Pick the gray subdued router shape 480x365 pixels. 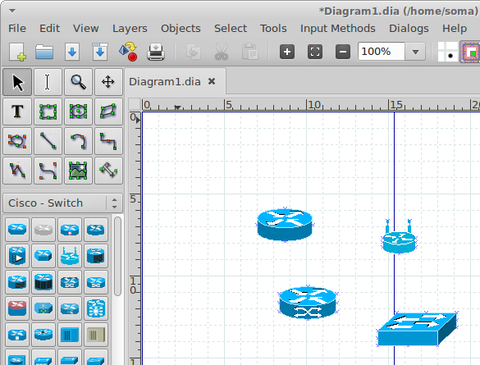tap(43, 229)
